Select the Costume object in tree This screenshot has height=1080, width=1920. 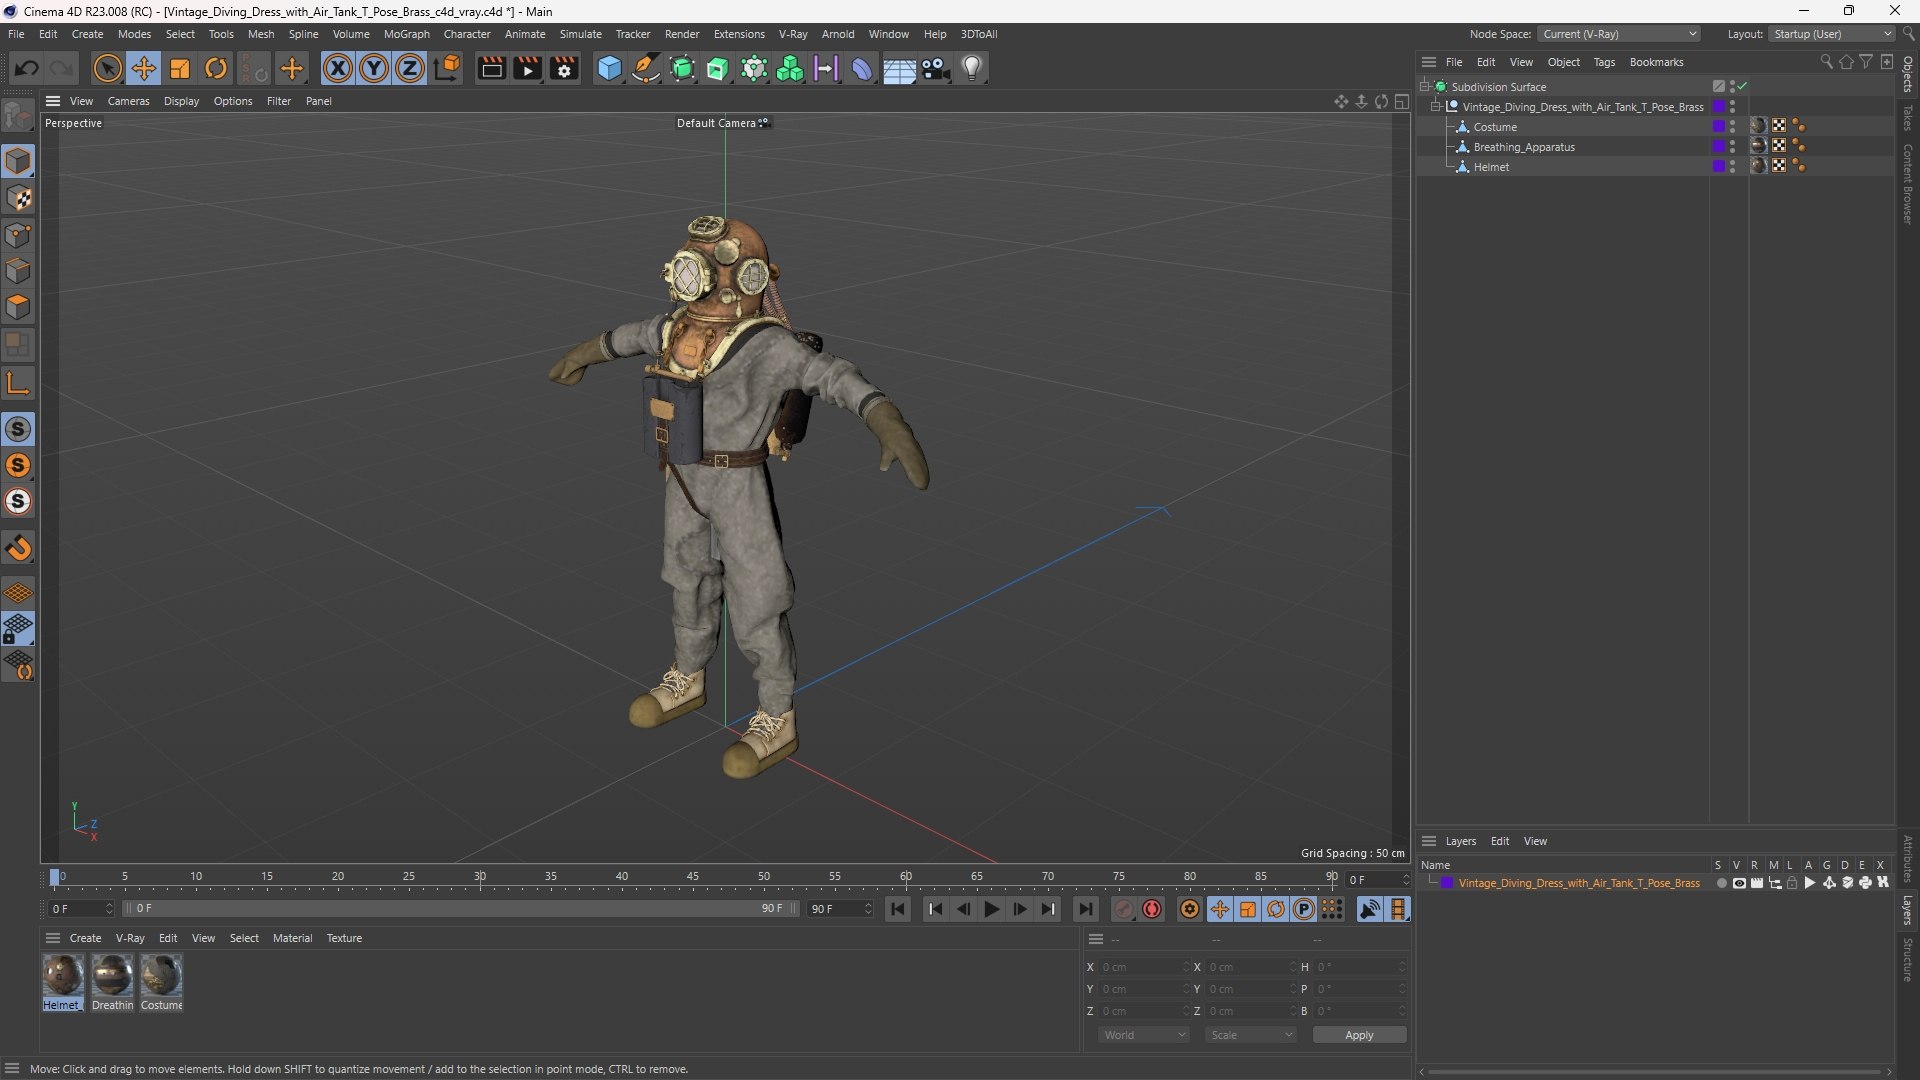coord(1495,127)
